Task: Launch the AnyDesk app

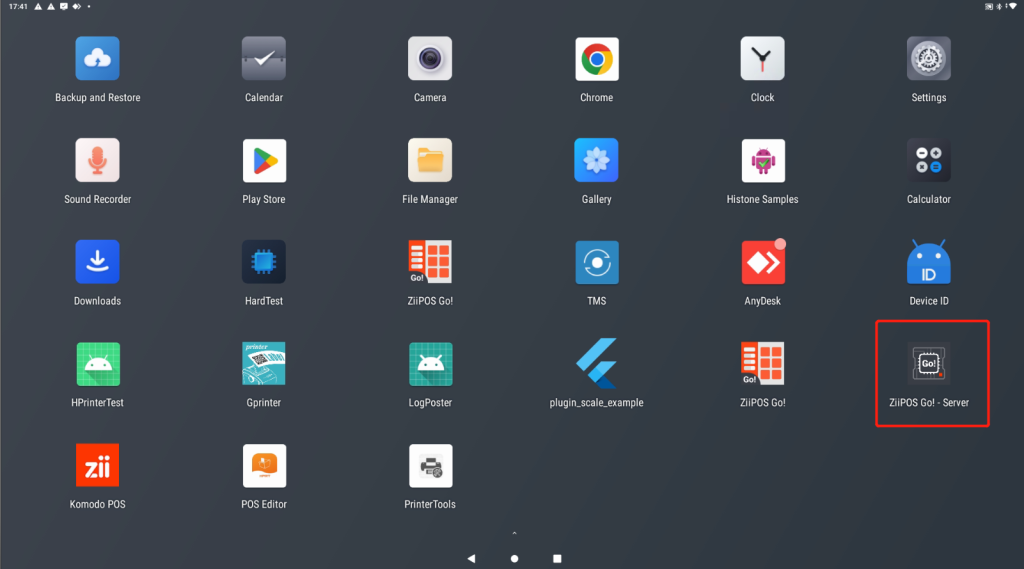Action: point(763,262)
